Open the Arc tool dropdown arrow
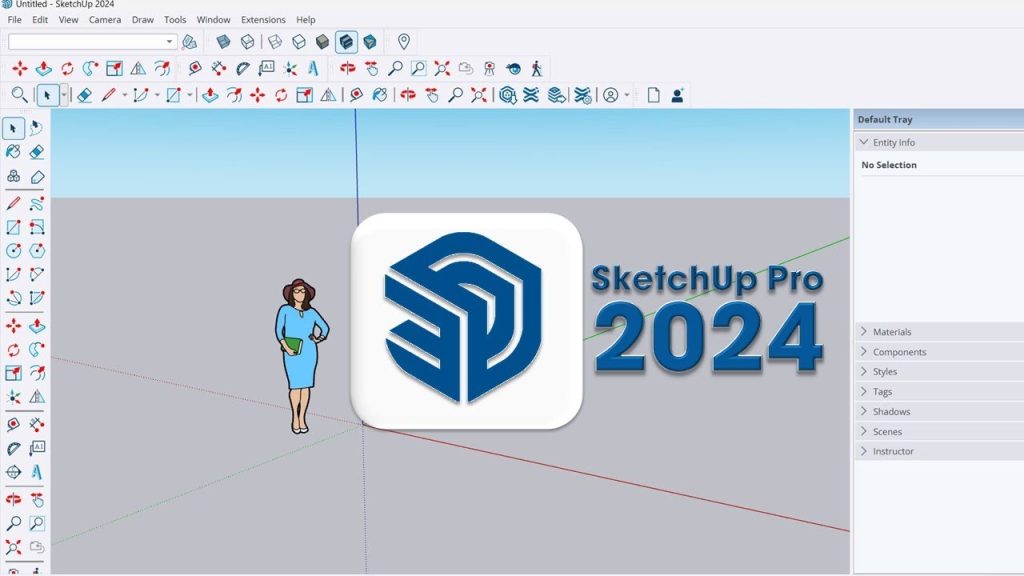Image resolution: width=1024 pixels, height=576 pixels. tap(157, 95)
